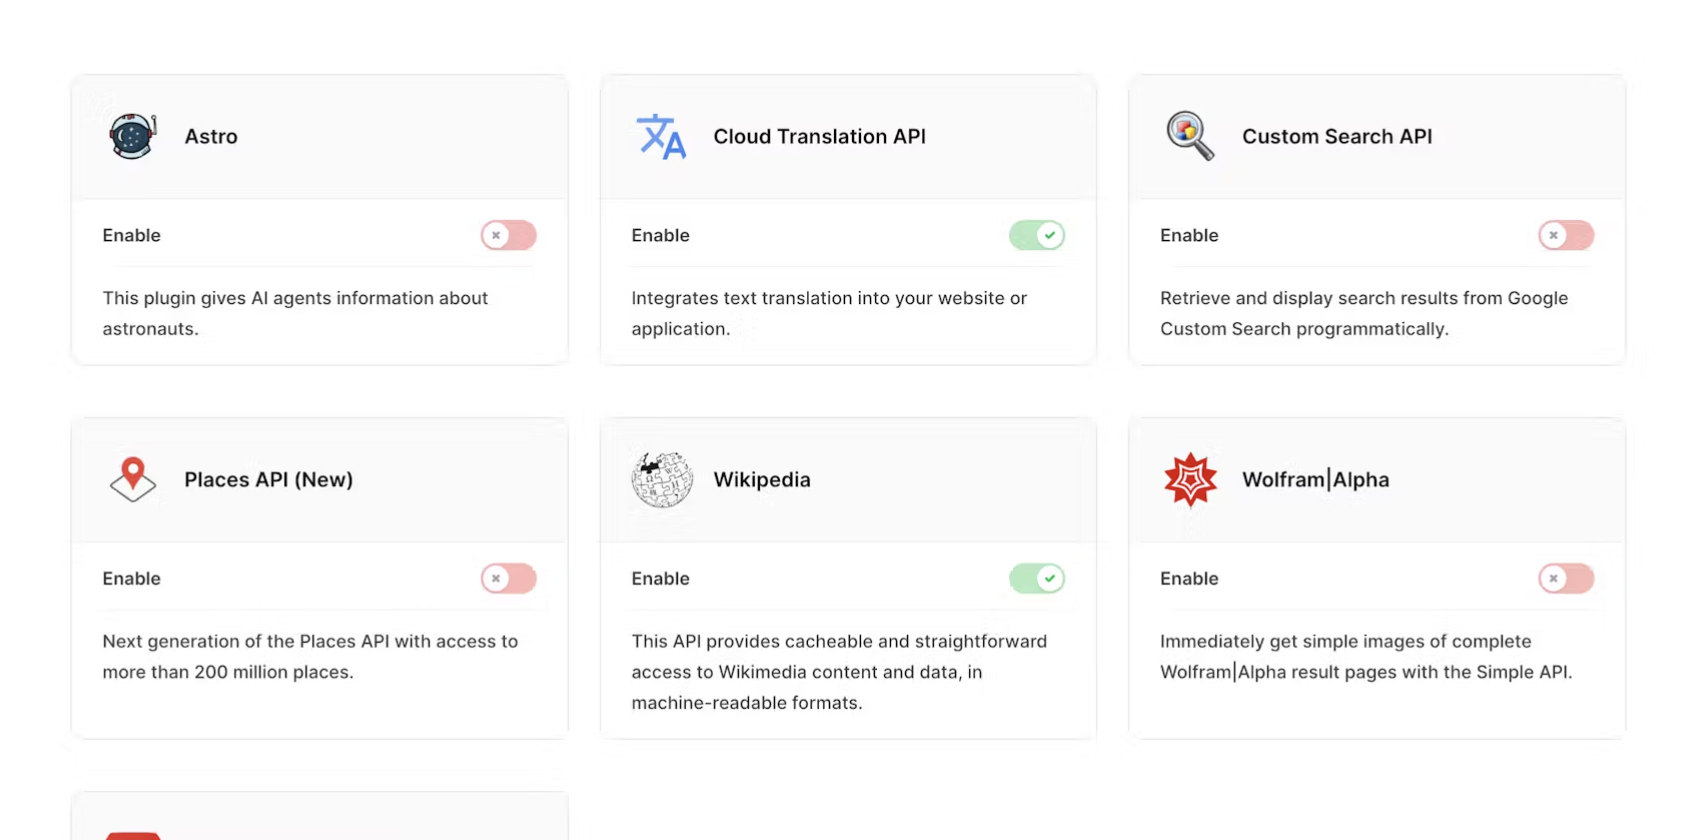Screen dimensions: 1692x840
Task: Click the Enable label in the Places API card
Action: coord(132,578)
